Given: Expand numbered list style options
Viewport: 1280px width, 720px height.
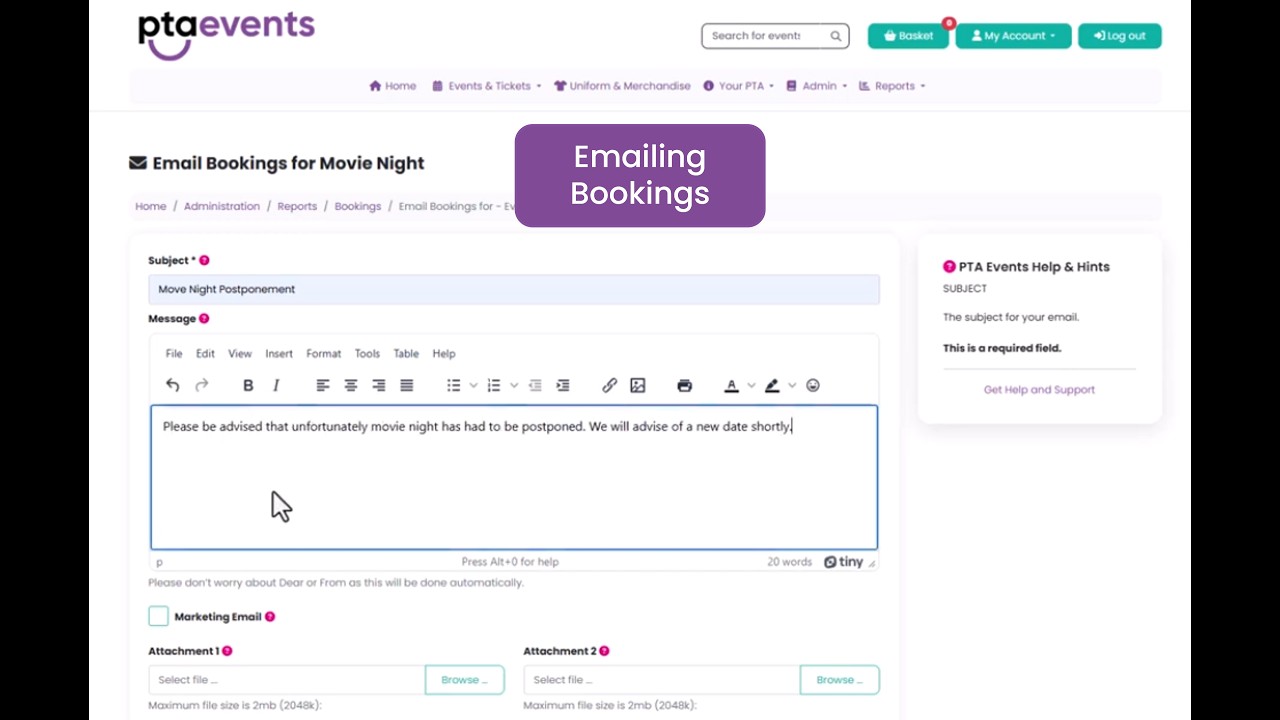Looking at the screenshot, I should tap(514, 385).
